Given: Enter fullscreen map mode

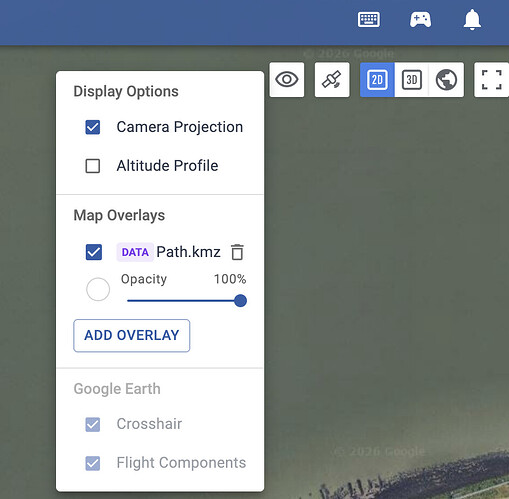Looking at the screenshot, I should [x=492, y=80].
